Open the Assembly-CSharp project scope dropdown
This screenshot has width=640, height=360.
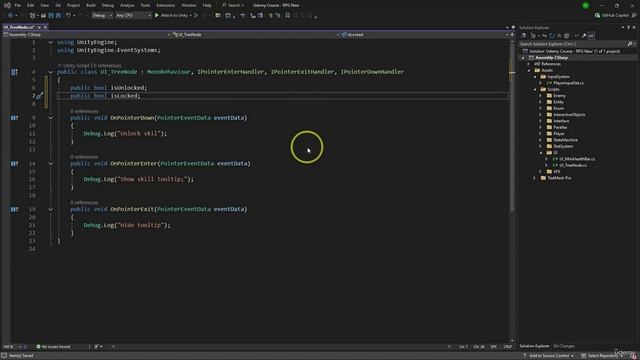coord(87,35)
